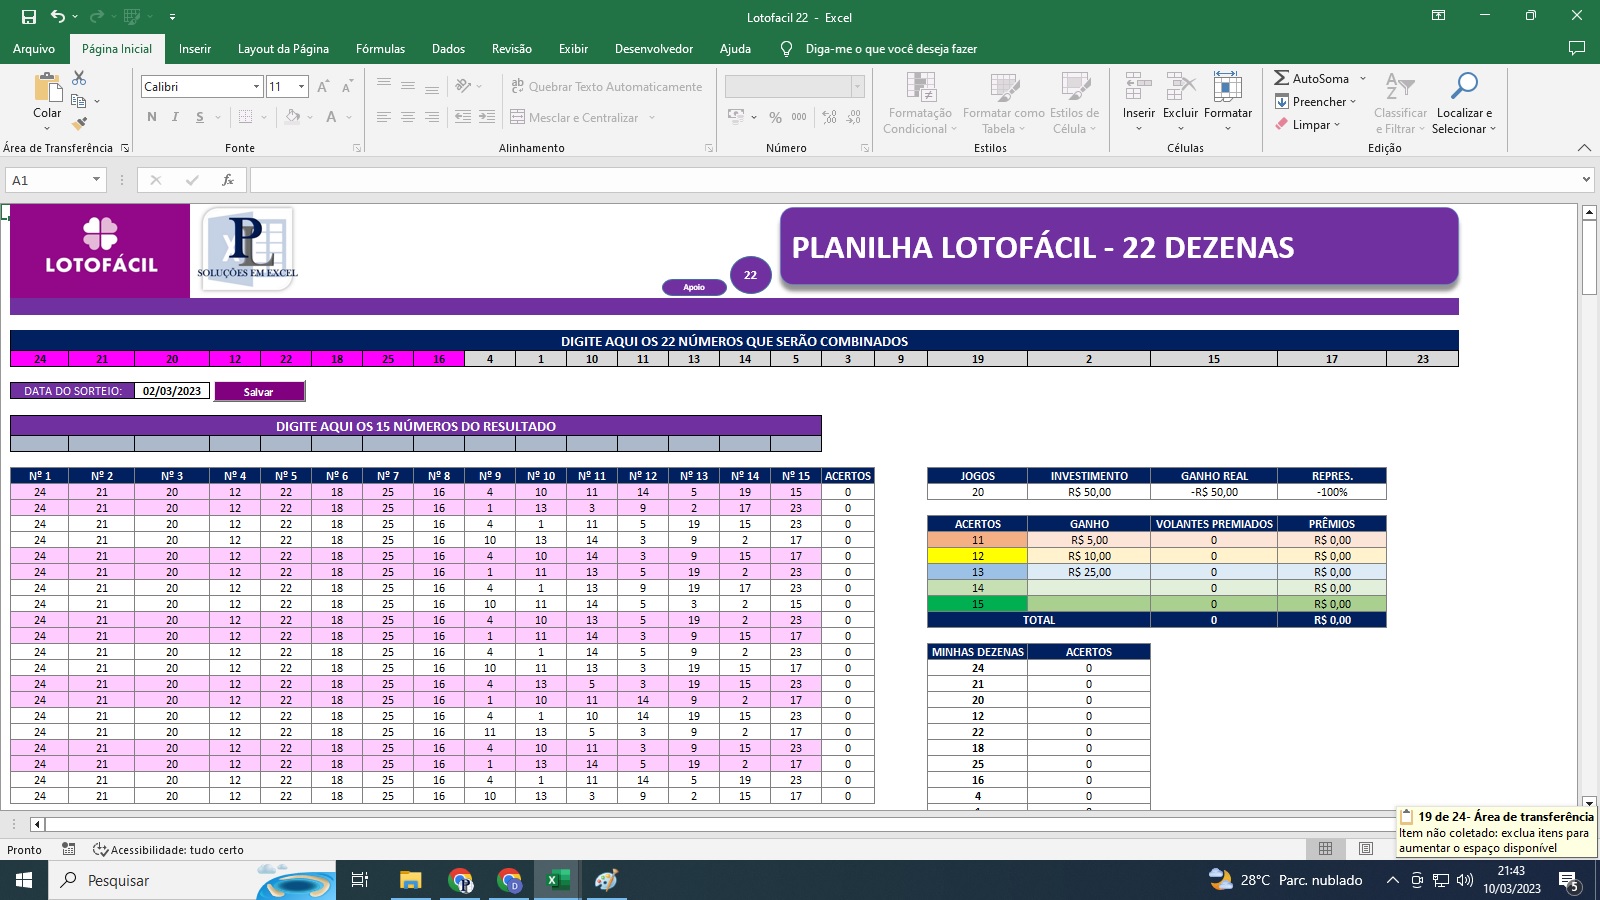Open the Calibri font name dropdown
This screenshot has width=1600, height=900.
click(x=256, y=87)
